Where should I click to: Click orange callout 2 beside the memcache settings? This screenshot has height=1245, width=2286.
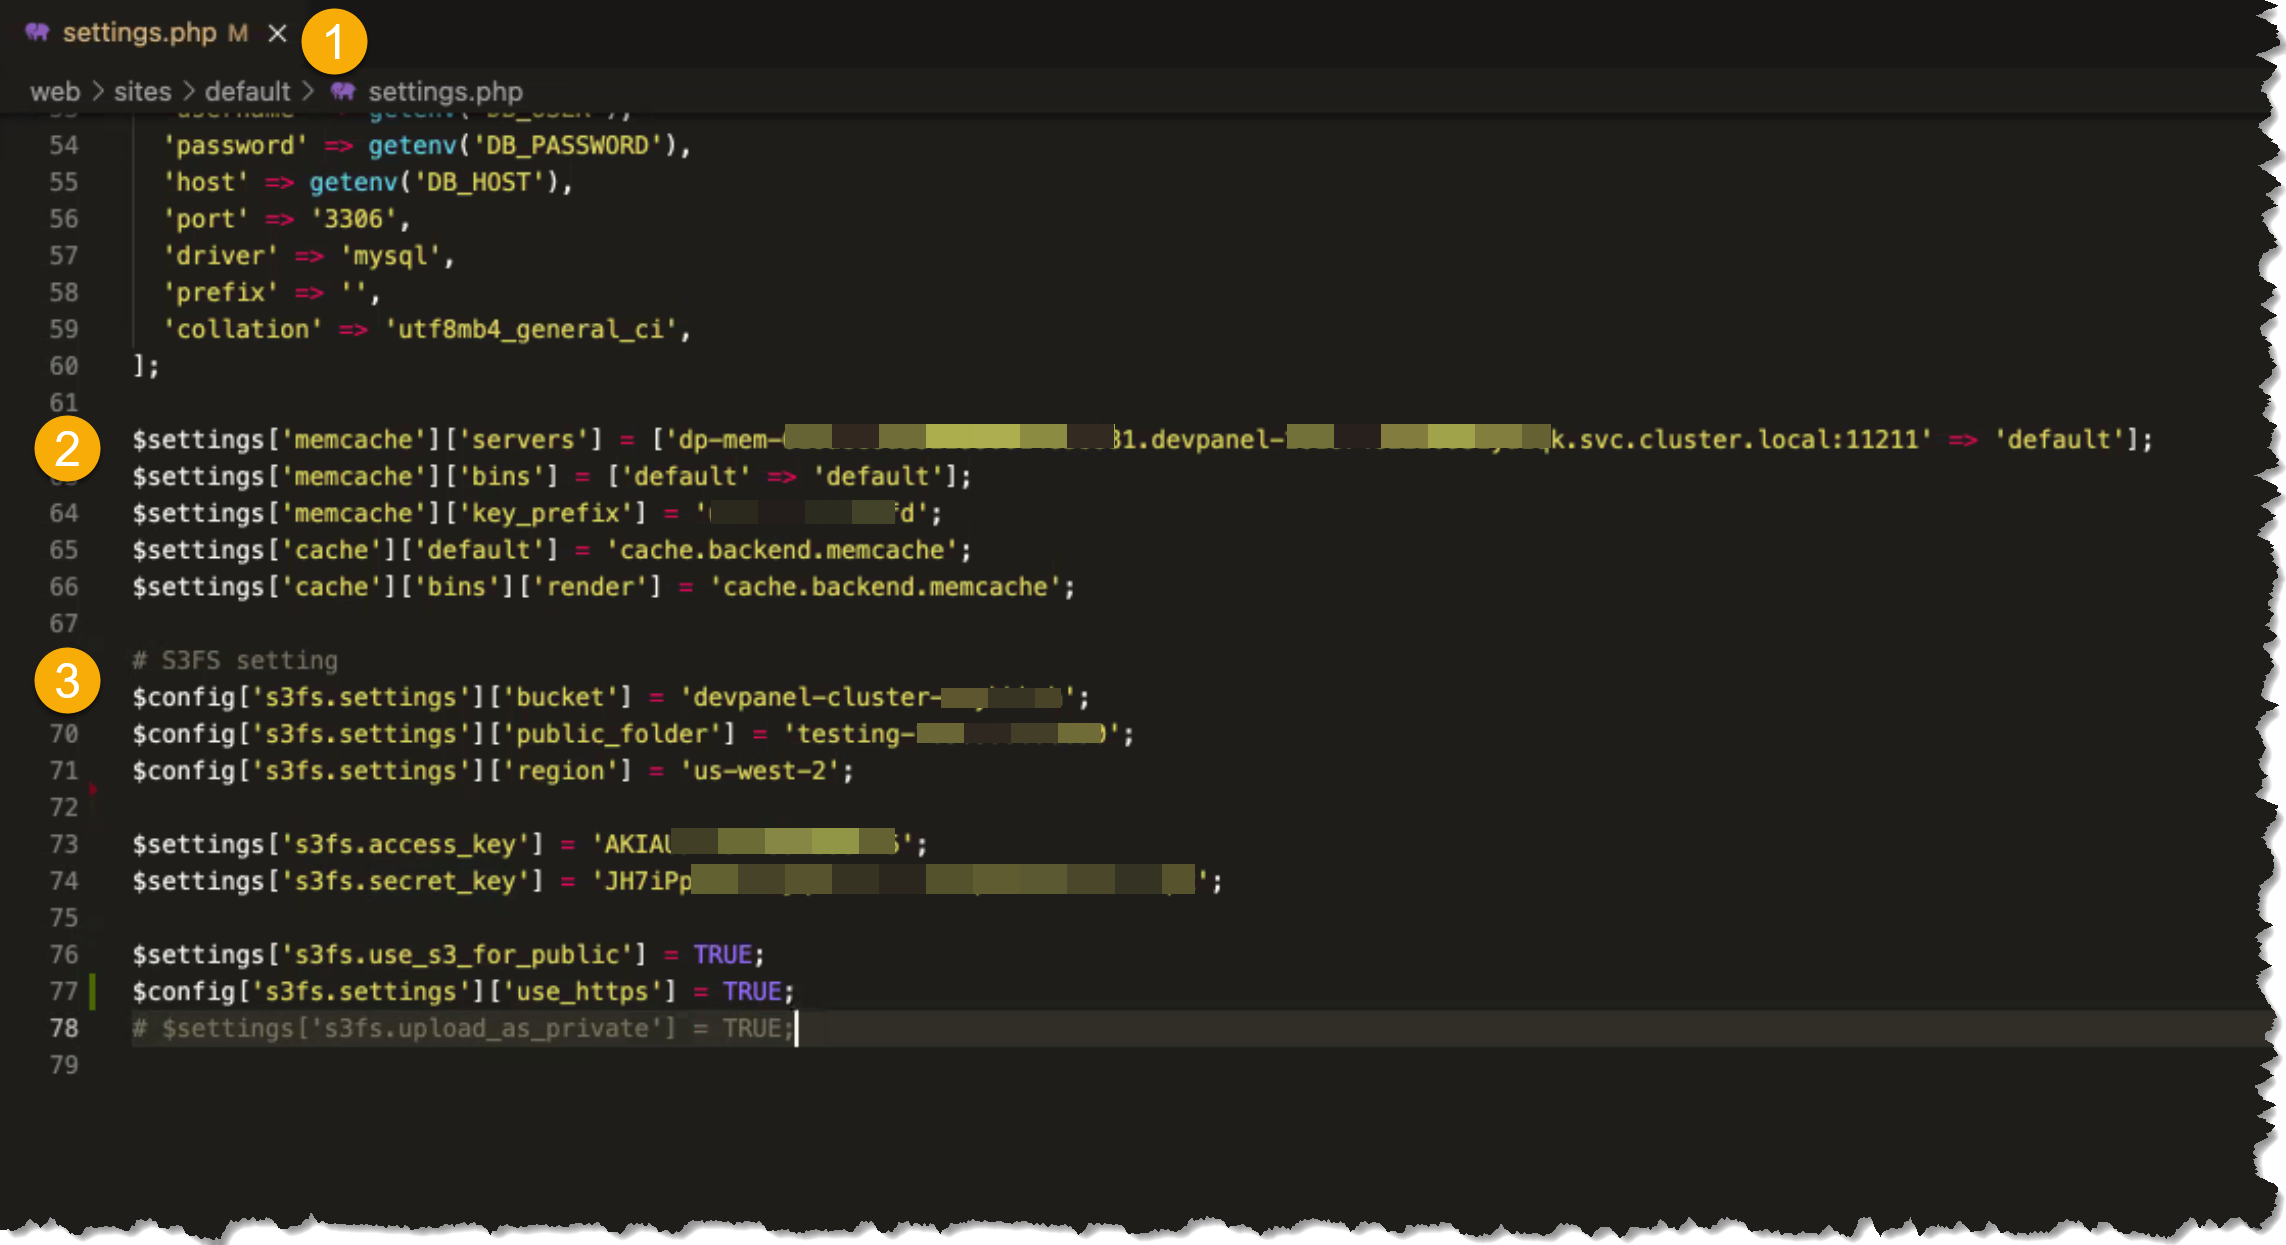tap(66, 450)
